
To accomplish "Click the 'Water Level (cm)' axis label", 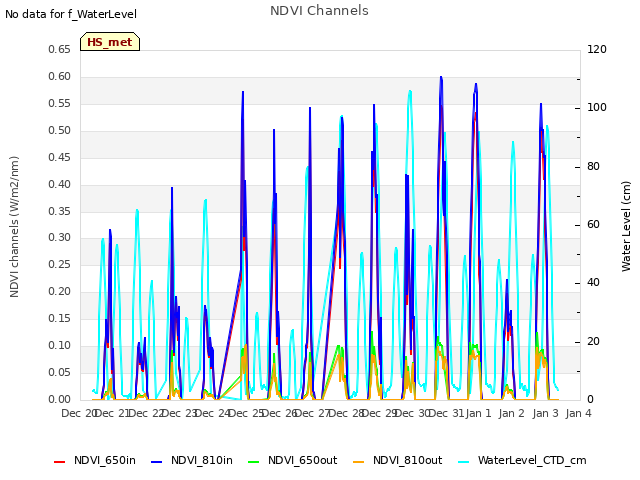I will 626,227.
